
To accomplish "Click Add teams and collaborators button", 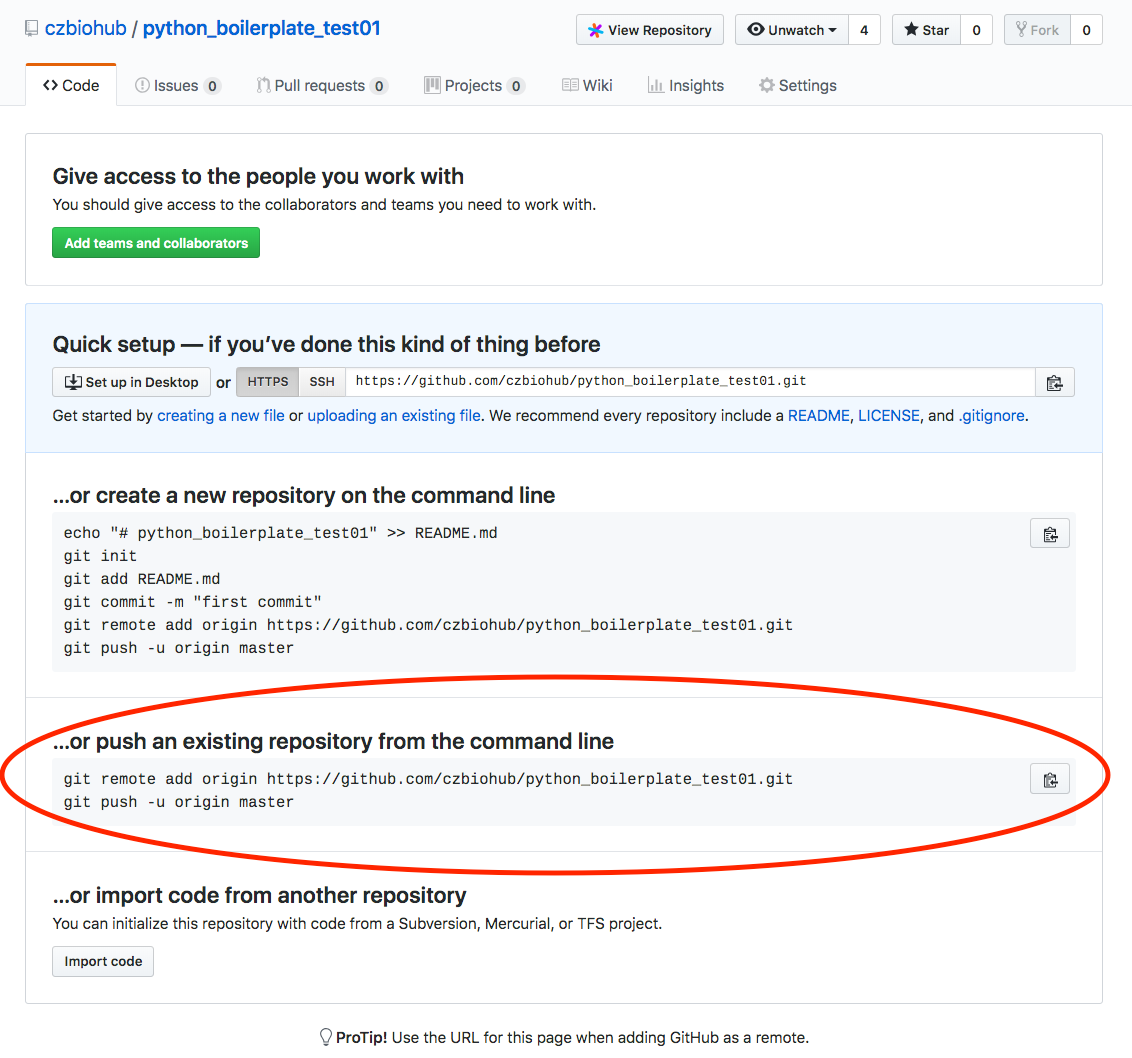I will [x=156, y=243].
